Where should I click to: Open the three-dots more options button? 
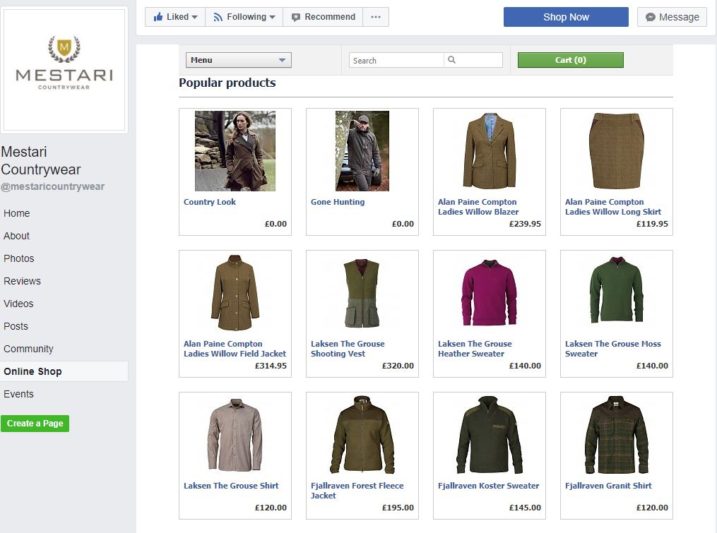click(x=375, y=17)
